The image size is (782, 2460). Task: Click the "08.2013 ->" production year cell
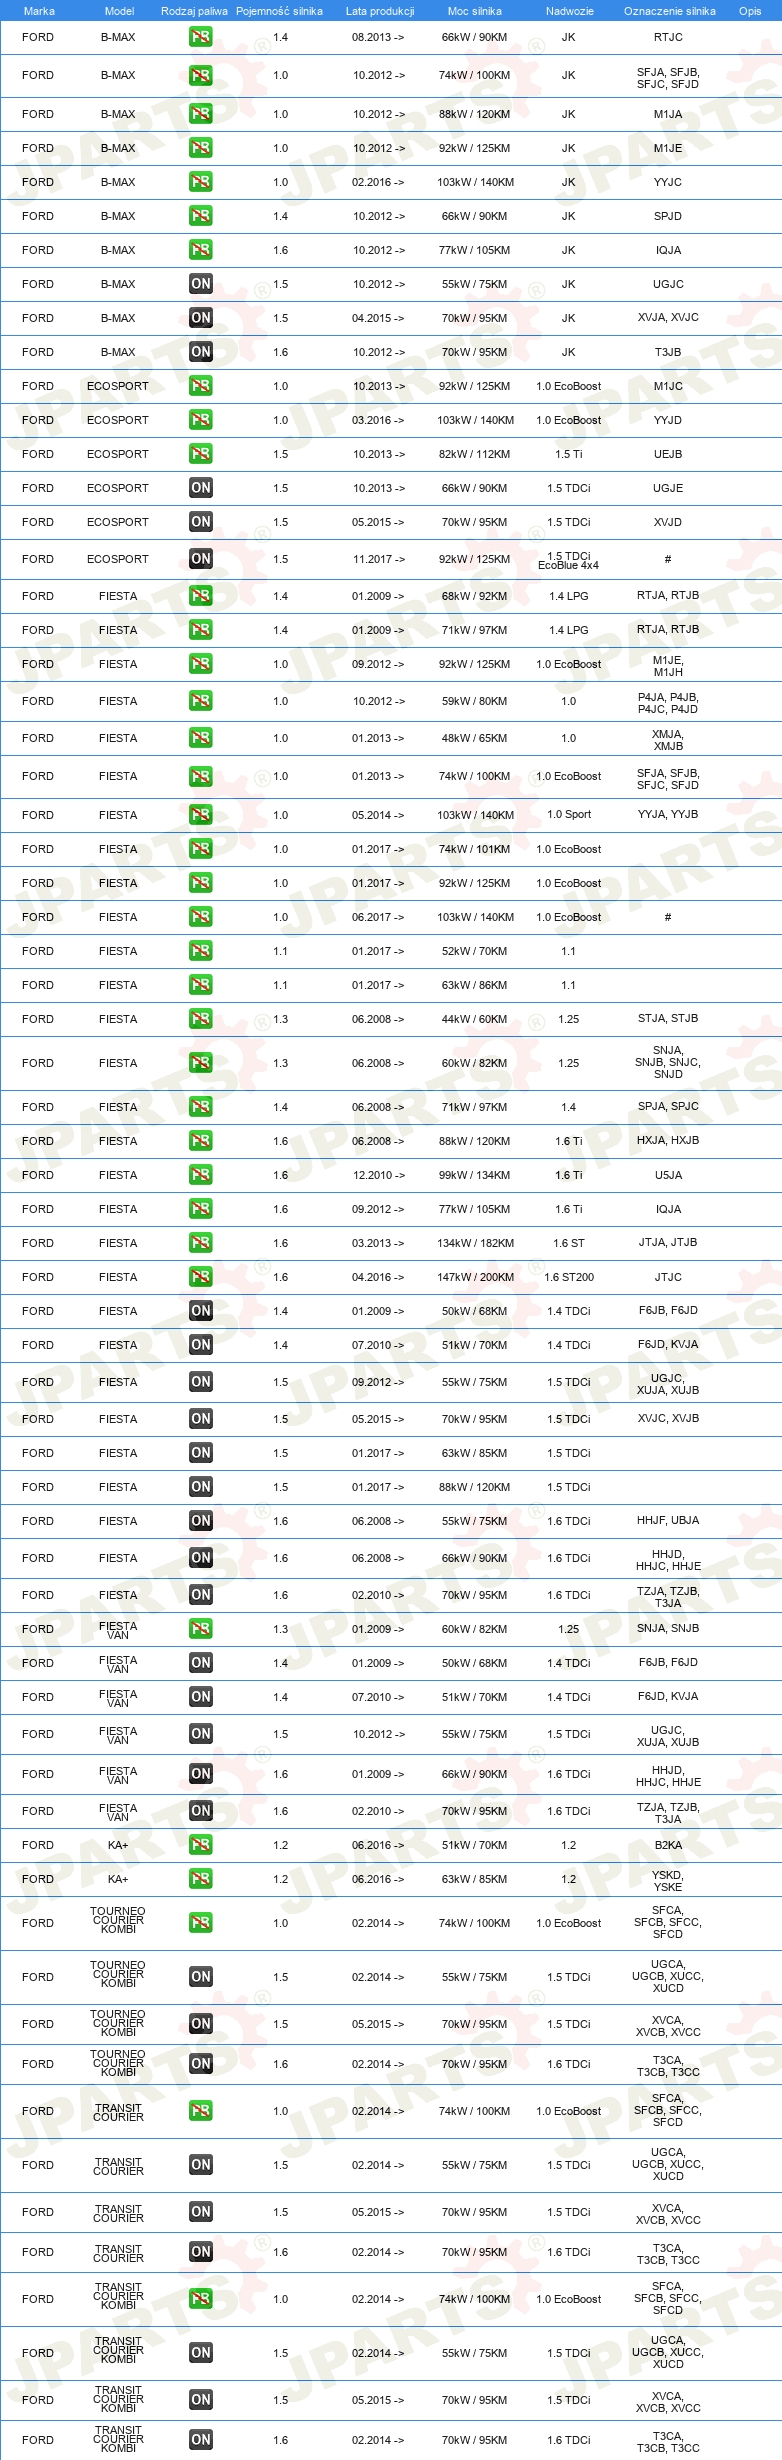point(379,37)
